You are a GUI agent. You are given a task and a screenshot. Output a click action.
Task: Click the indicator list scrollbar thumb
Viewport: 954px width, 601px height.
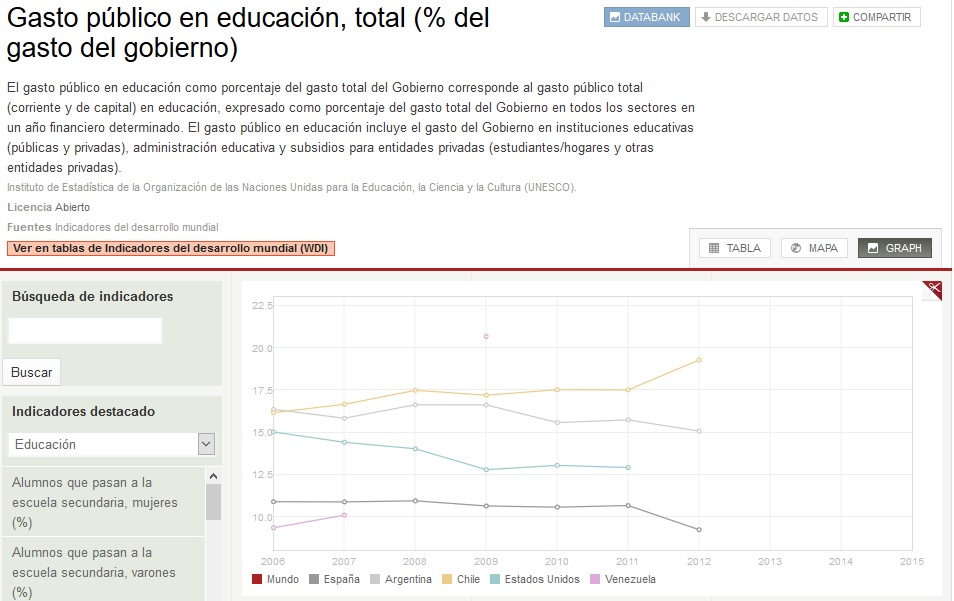pyautogui.click(x=213, y=501)
